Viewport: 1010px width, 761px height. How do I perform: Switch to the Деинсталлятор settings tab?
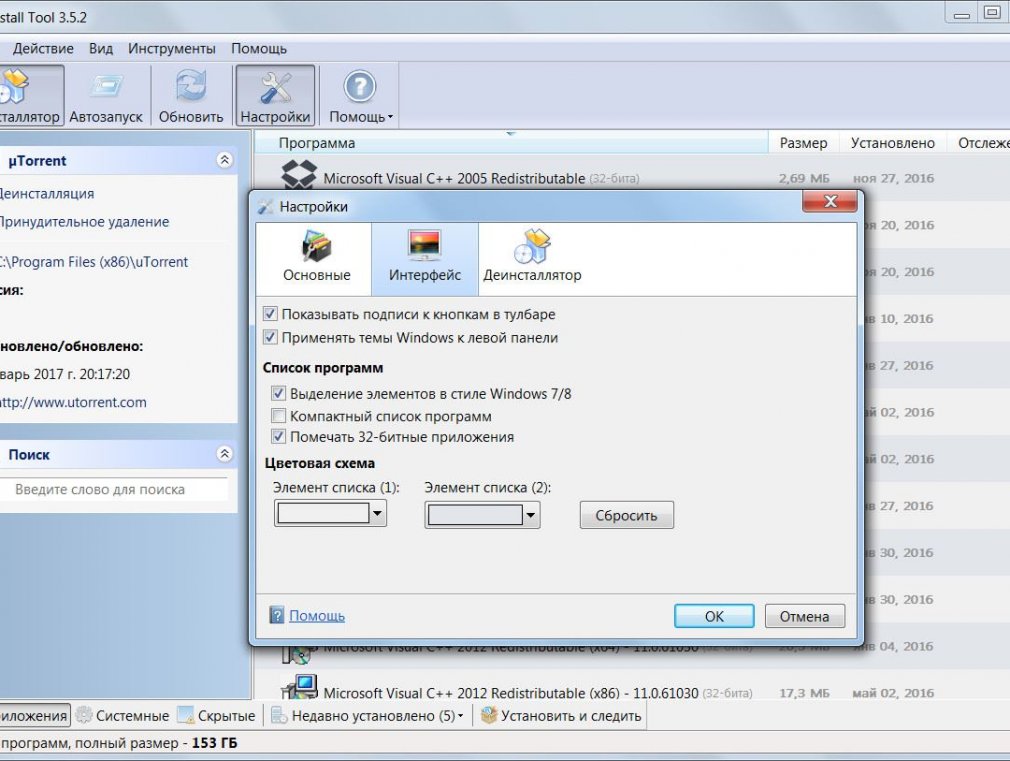532,259
